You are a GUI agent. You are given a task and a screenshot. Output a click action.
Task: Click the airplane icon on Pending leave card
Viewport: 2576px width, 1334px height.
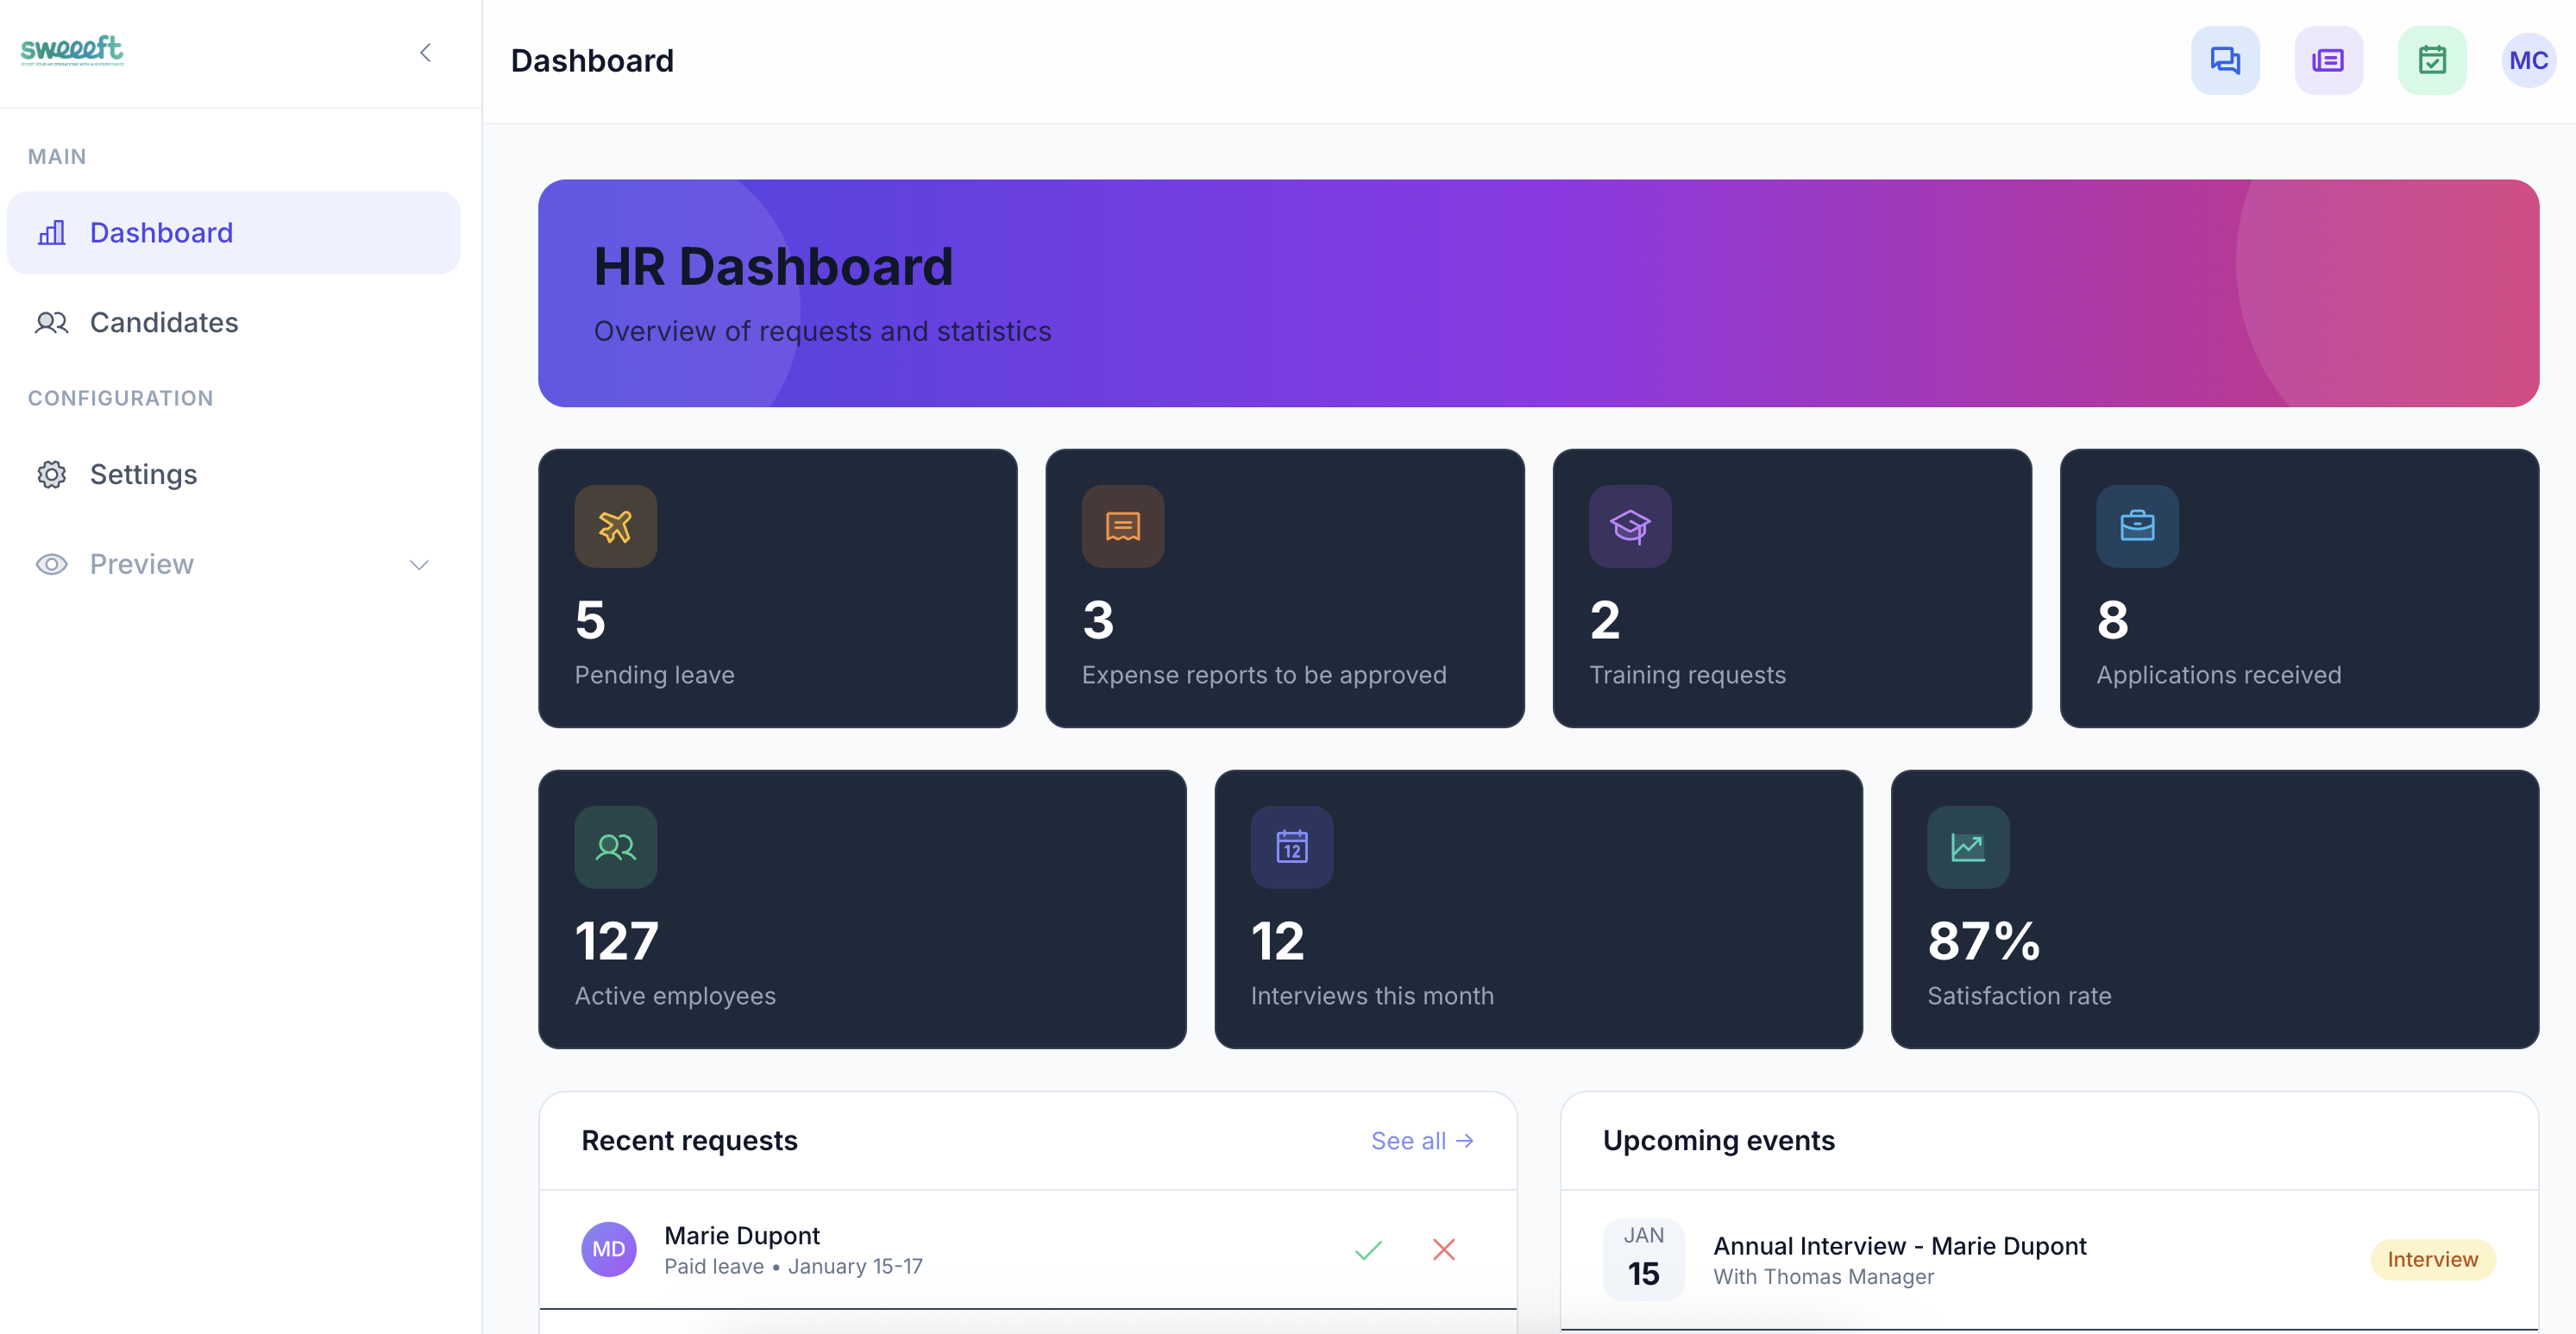pyautogui.click(x=615, y=526)
